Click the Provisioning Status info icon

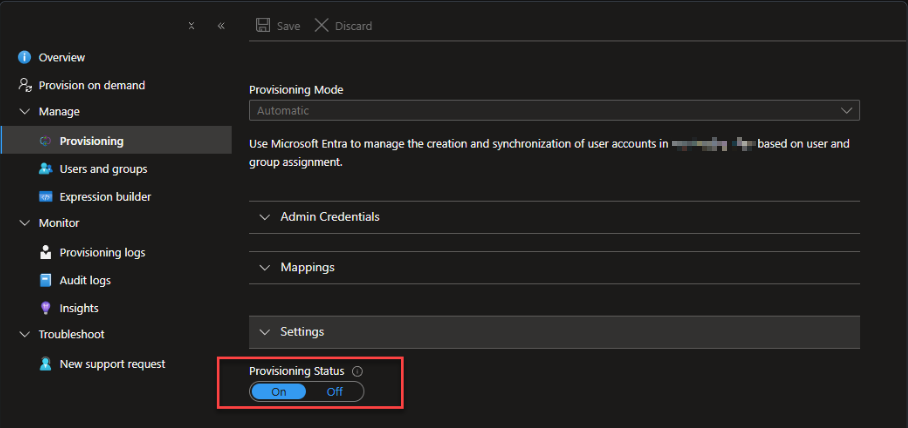coord(357,371)
